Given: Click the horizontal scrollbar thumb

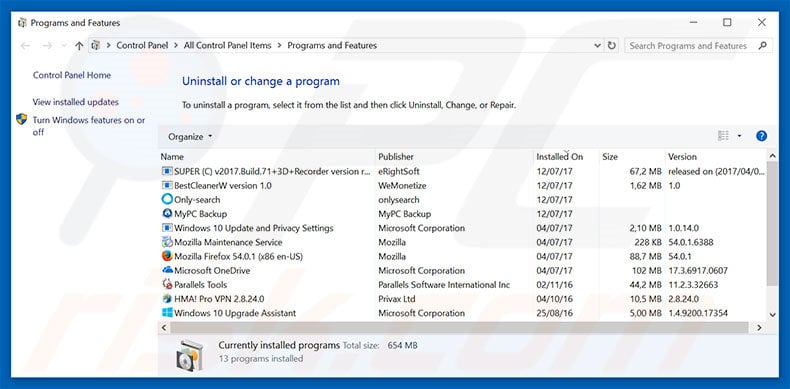Looking at the screenshot, I should [459, 328].
